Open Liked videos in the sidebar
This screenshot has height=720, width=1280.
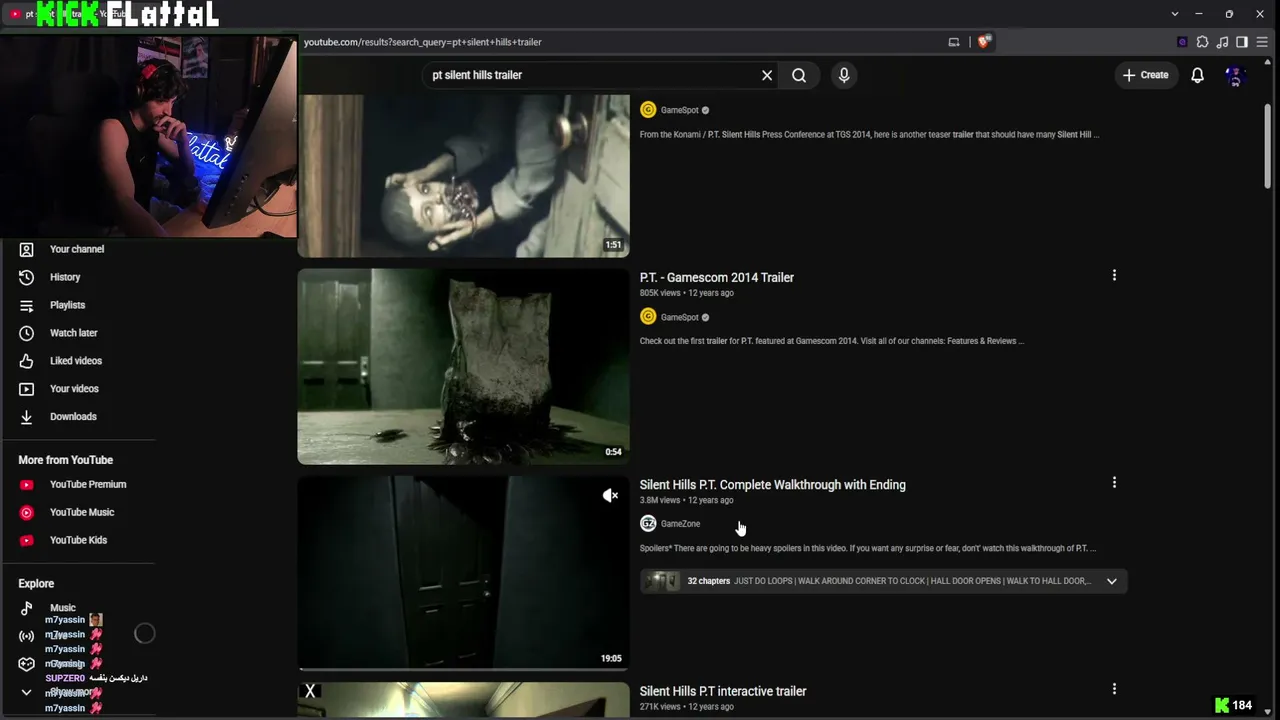[76, 361]
